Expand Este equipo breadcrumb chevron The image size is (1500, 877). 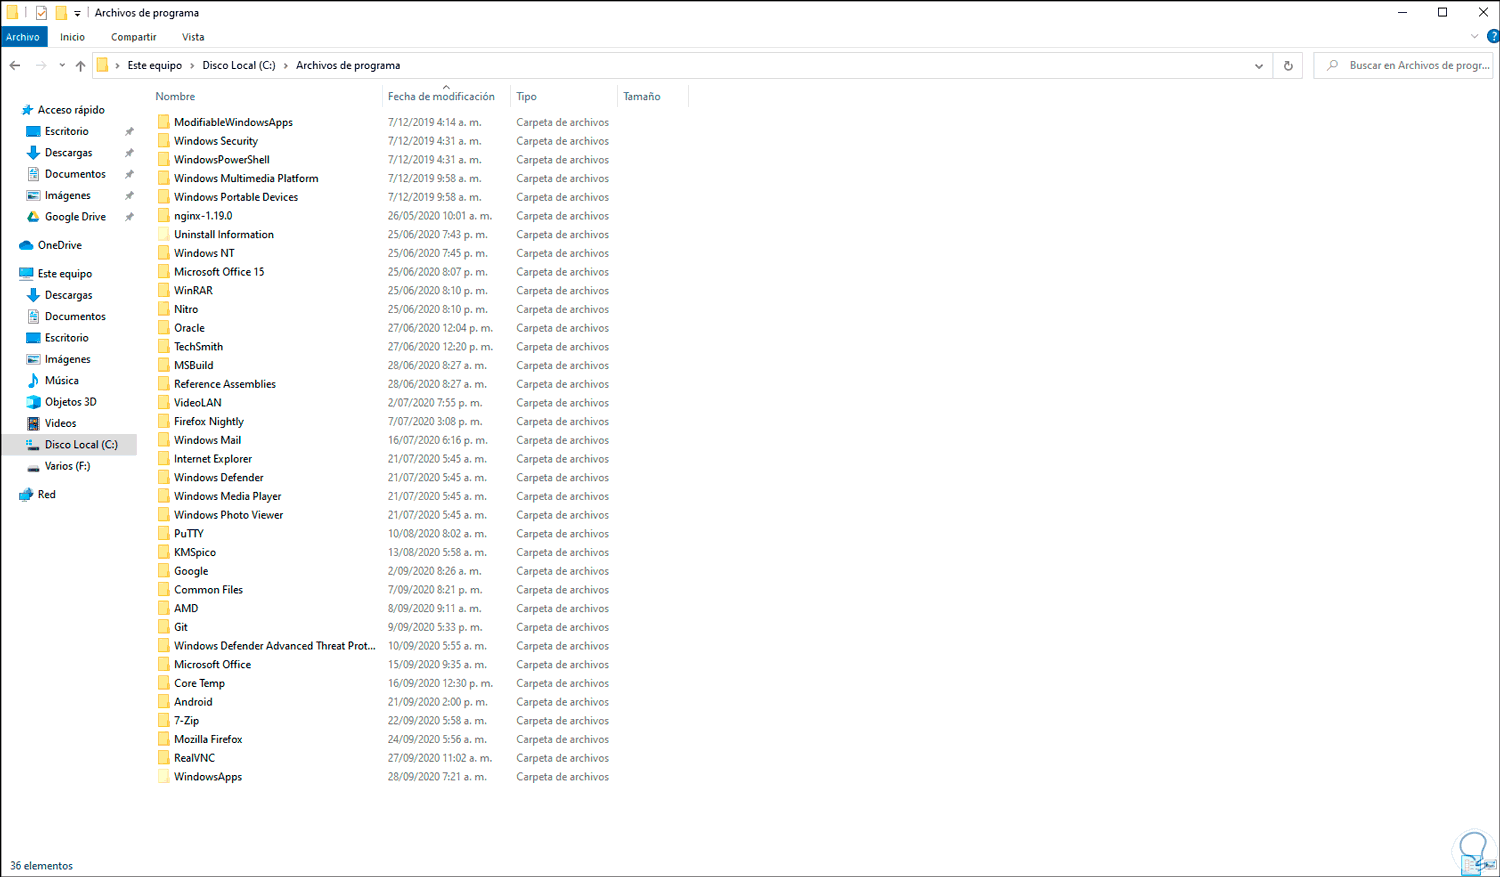click(192, 66)
